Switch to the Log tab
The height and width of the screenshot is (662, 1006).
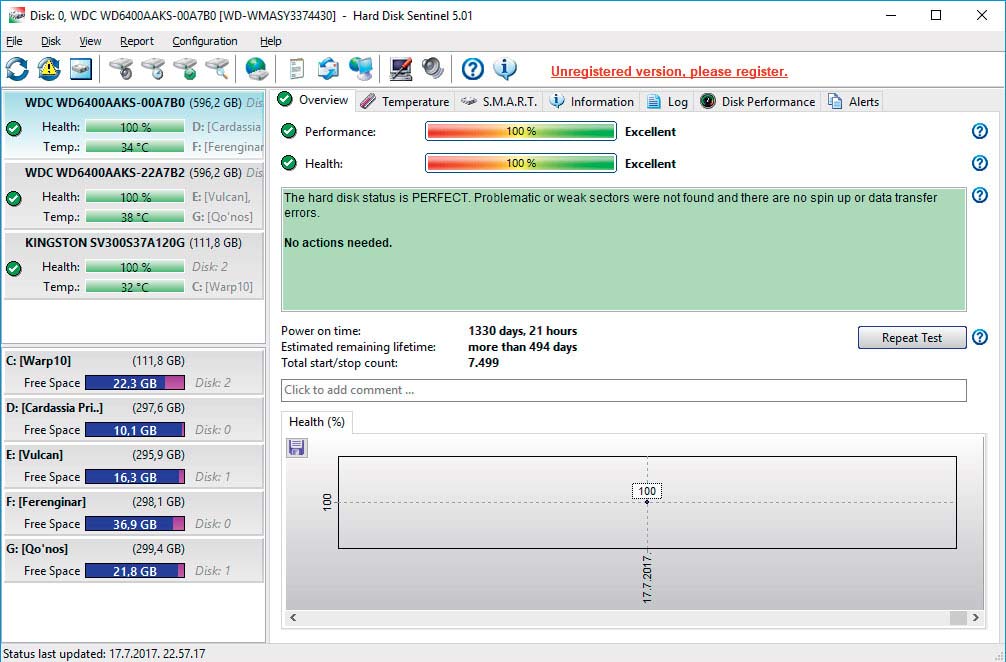tap(667, 101)
